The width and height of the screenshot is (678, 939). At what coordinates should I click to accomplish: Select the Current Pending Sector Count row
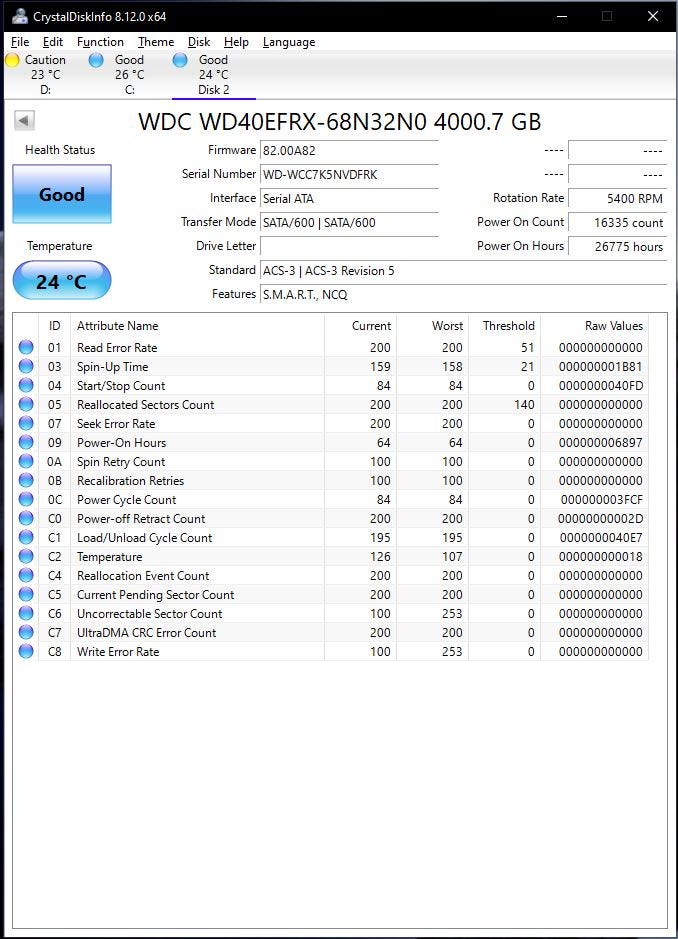[331, 595]
